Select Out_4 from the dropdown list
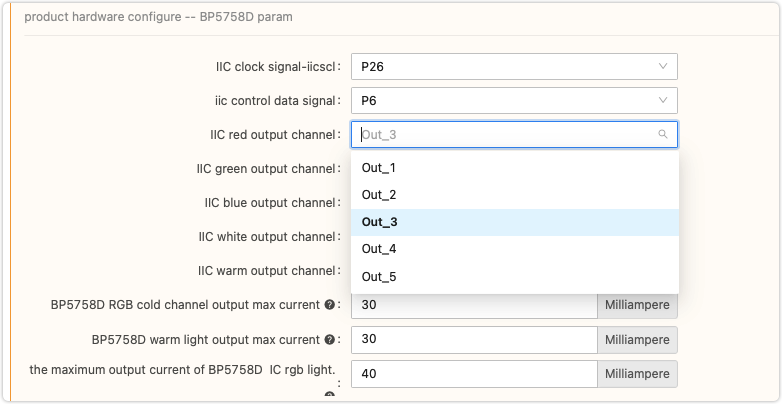The height and width of the screenshot is (404, 782). (515, 249)
